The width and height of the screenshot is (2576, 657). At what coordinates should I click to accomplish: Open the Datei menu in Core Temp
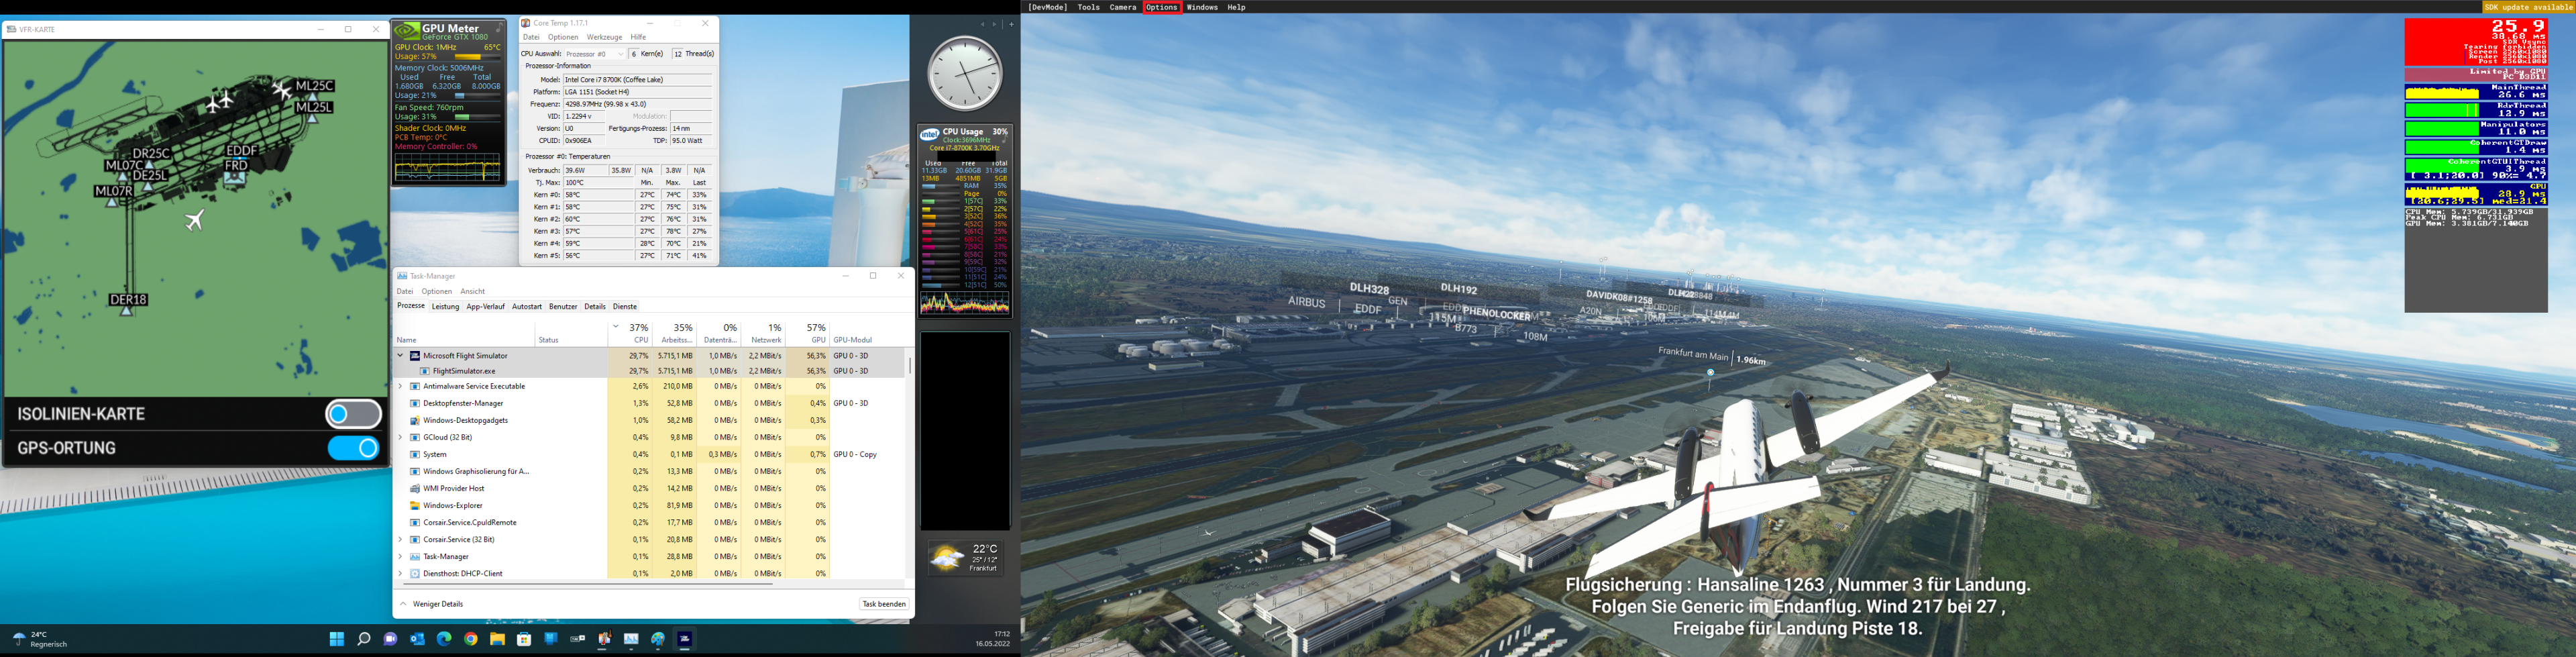(x=531, y=37)
